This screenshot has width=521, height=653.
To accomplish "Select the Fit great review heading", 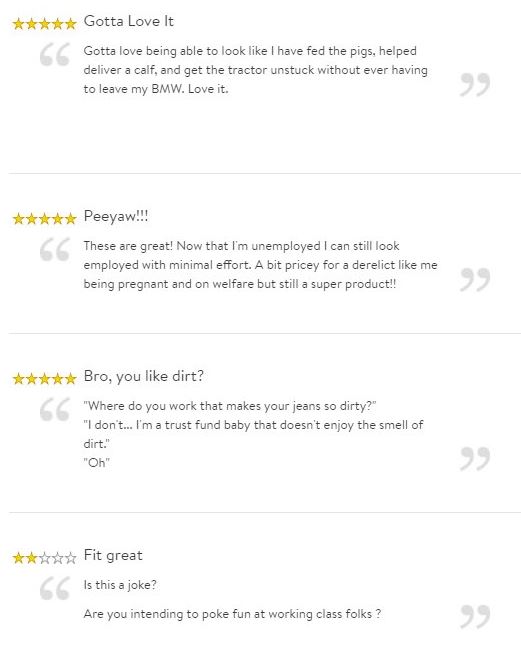I will [113, 555].
